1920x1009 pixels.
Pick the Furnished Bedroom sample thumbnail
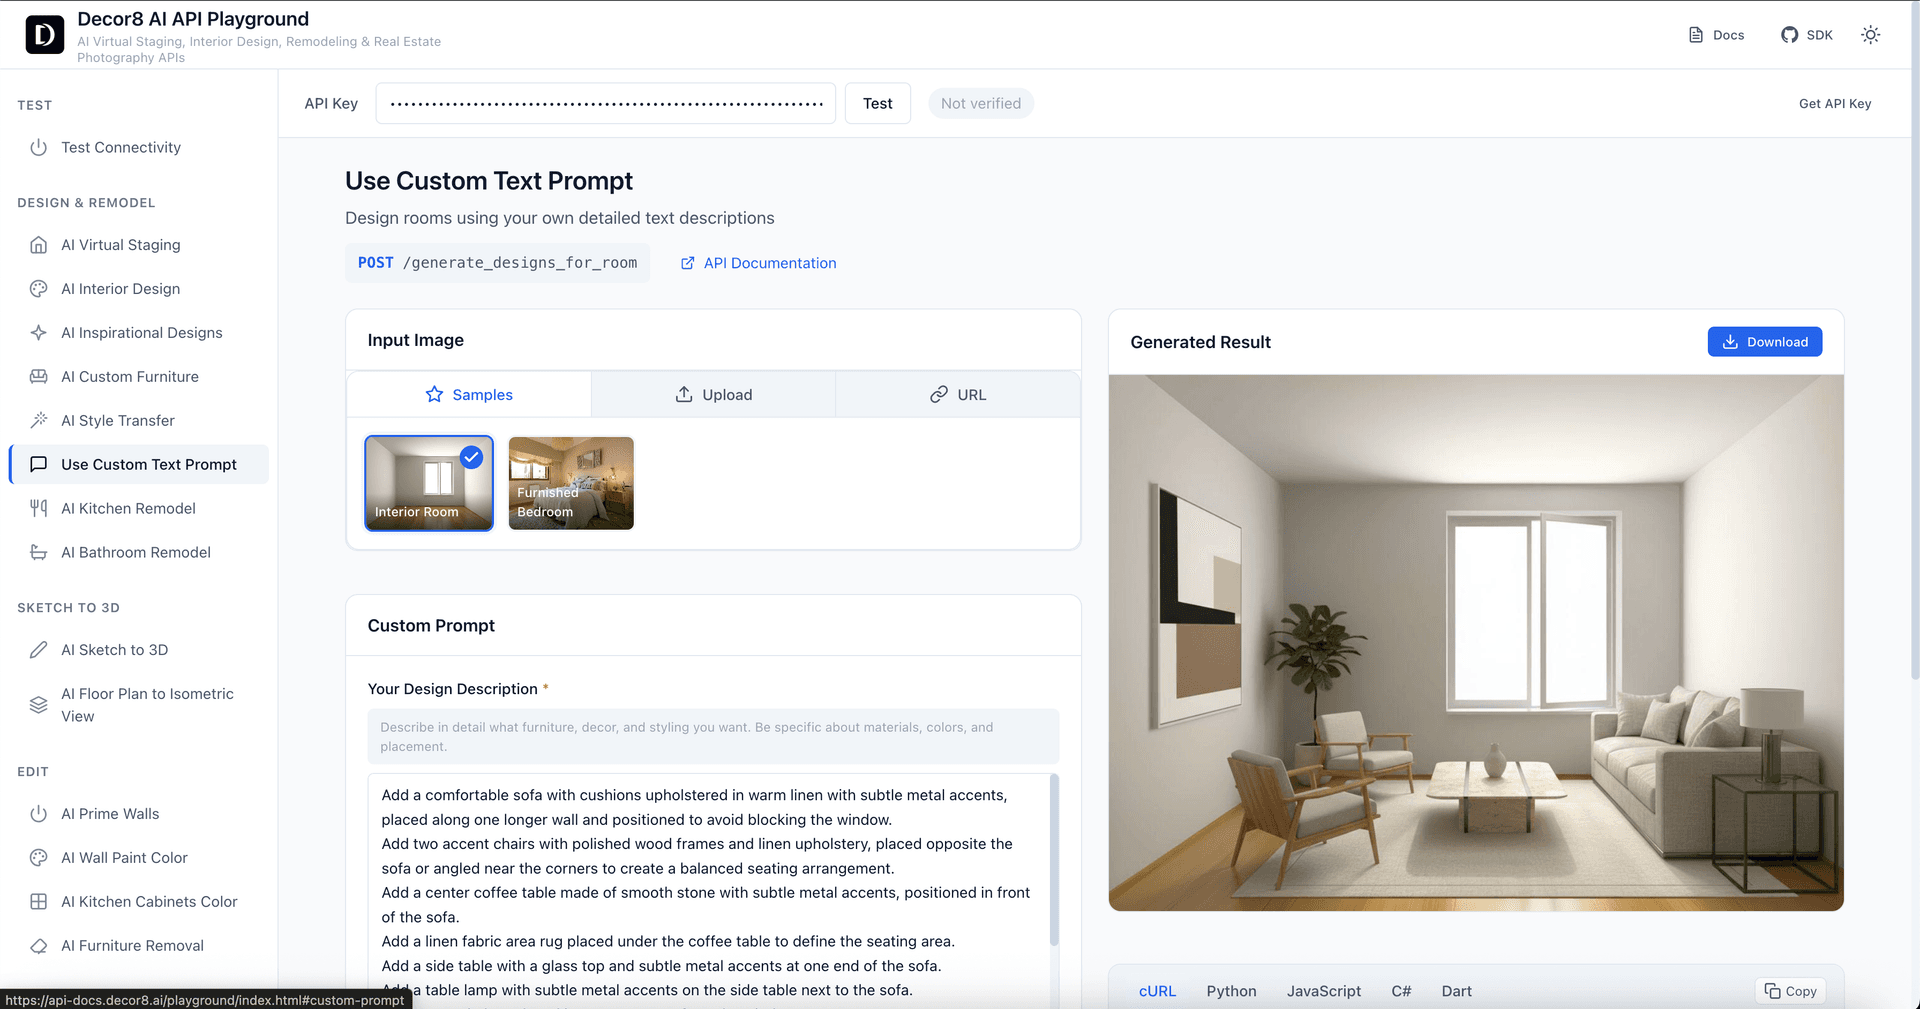pyautogui.click(x=571, y=483)
